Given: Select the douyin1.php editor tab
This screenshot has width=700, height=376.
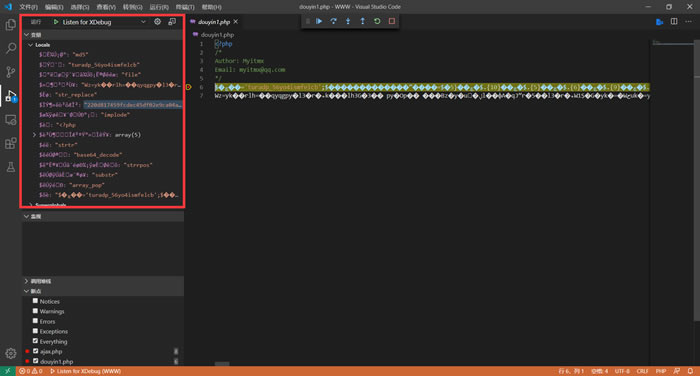Looking at the screenshot, I should click(214, 21).
